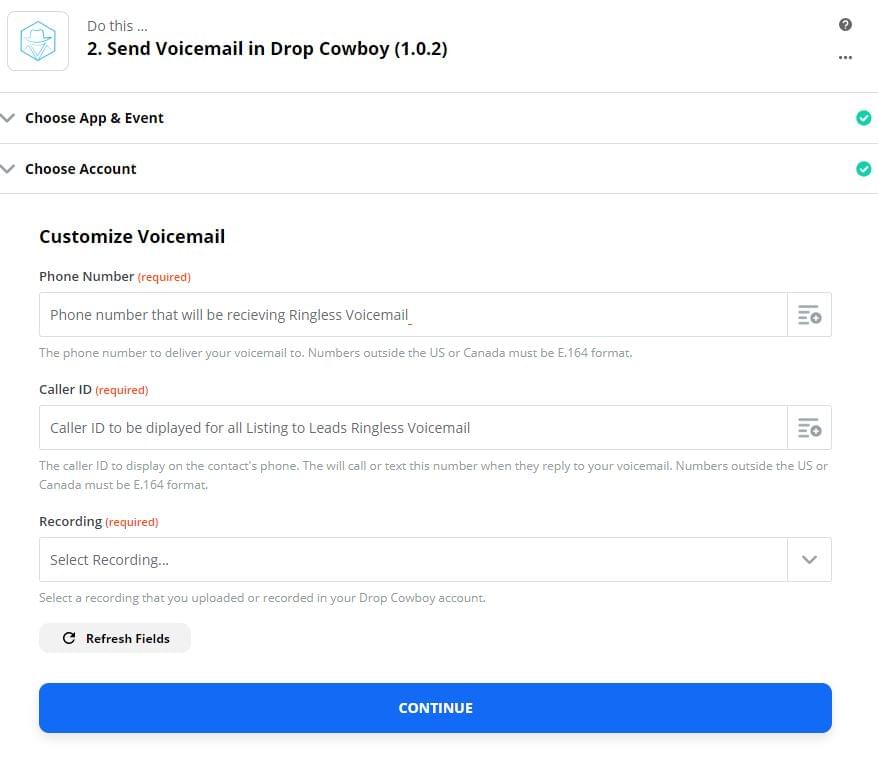Open insert-data icon for Caller ID field
This screenshot has width=878, height=771.
pyautogui.click(x=809, y=428)
